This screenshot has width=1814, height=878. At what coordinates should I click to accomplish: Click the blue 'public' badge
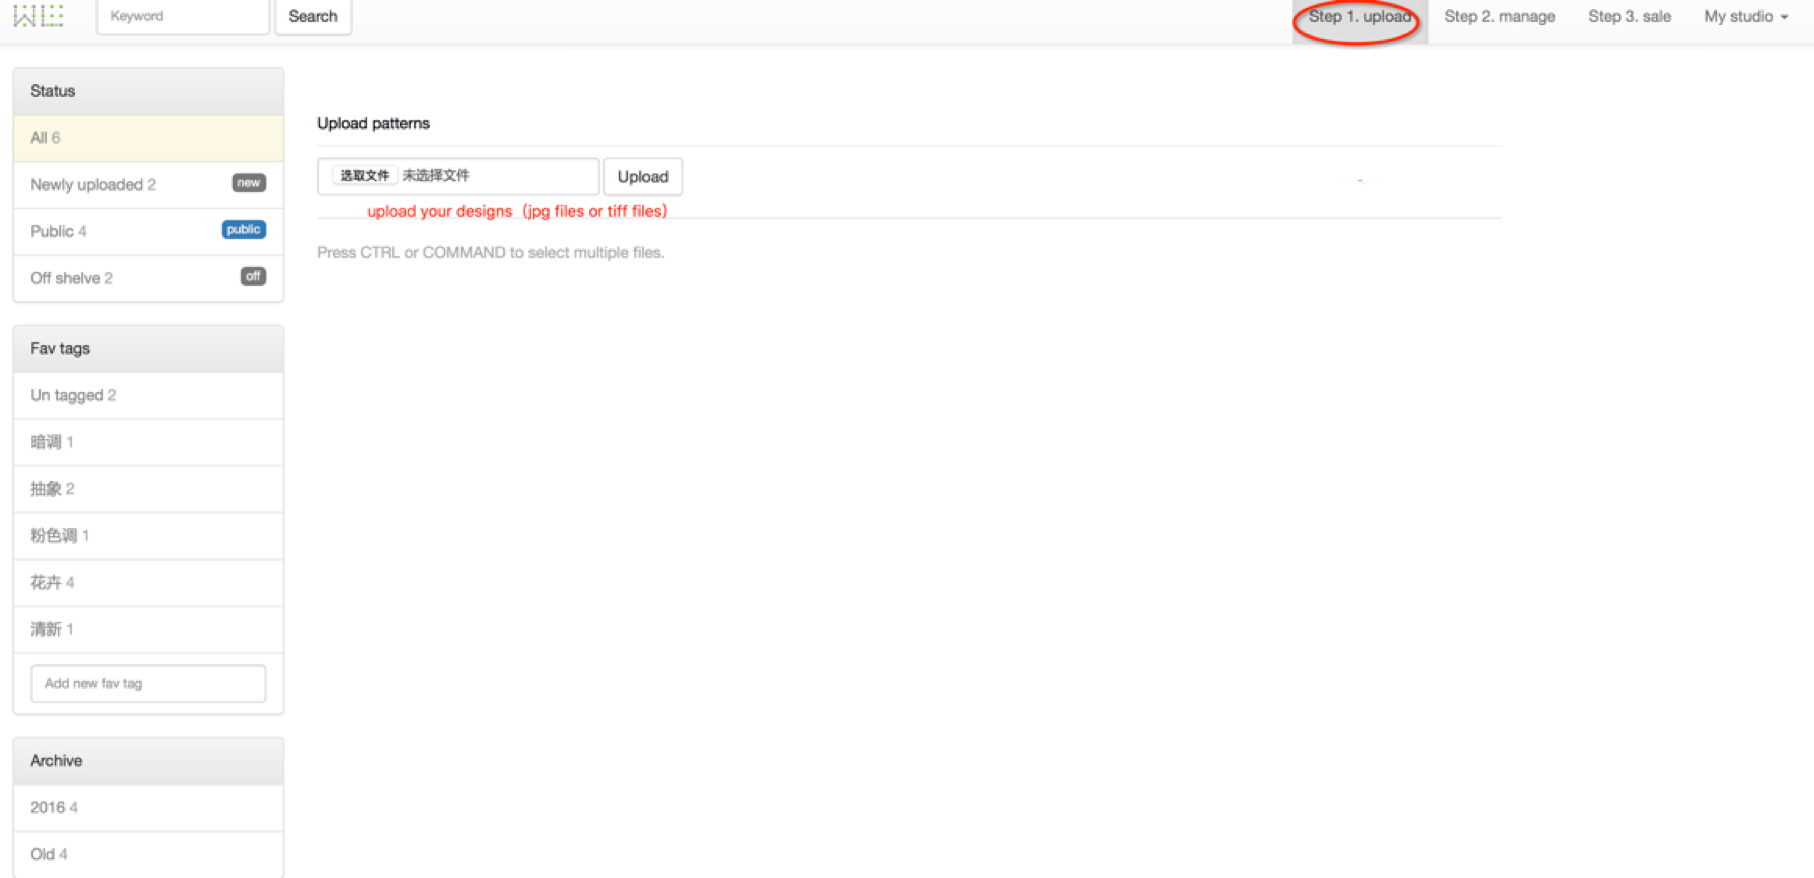243,230
